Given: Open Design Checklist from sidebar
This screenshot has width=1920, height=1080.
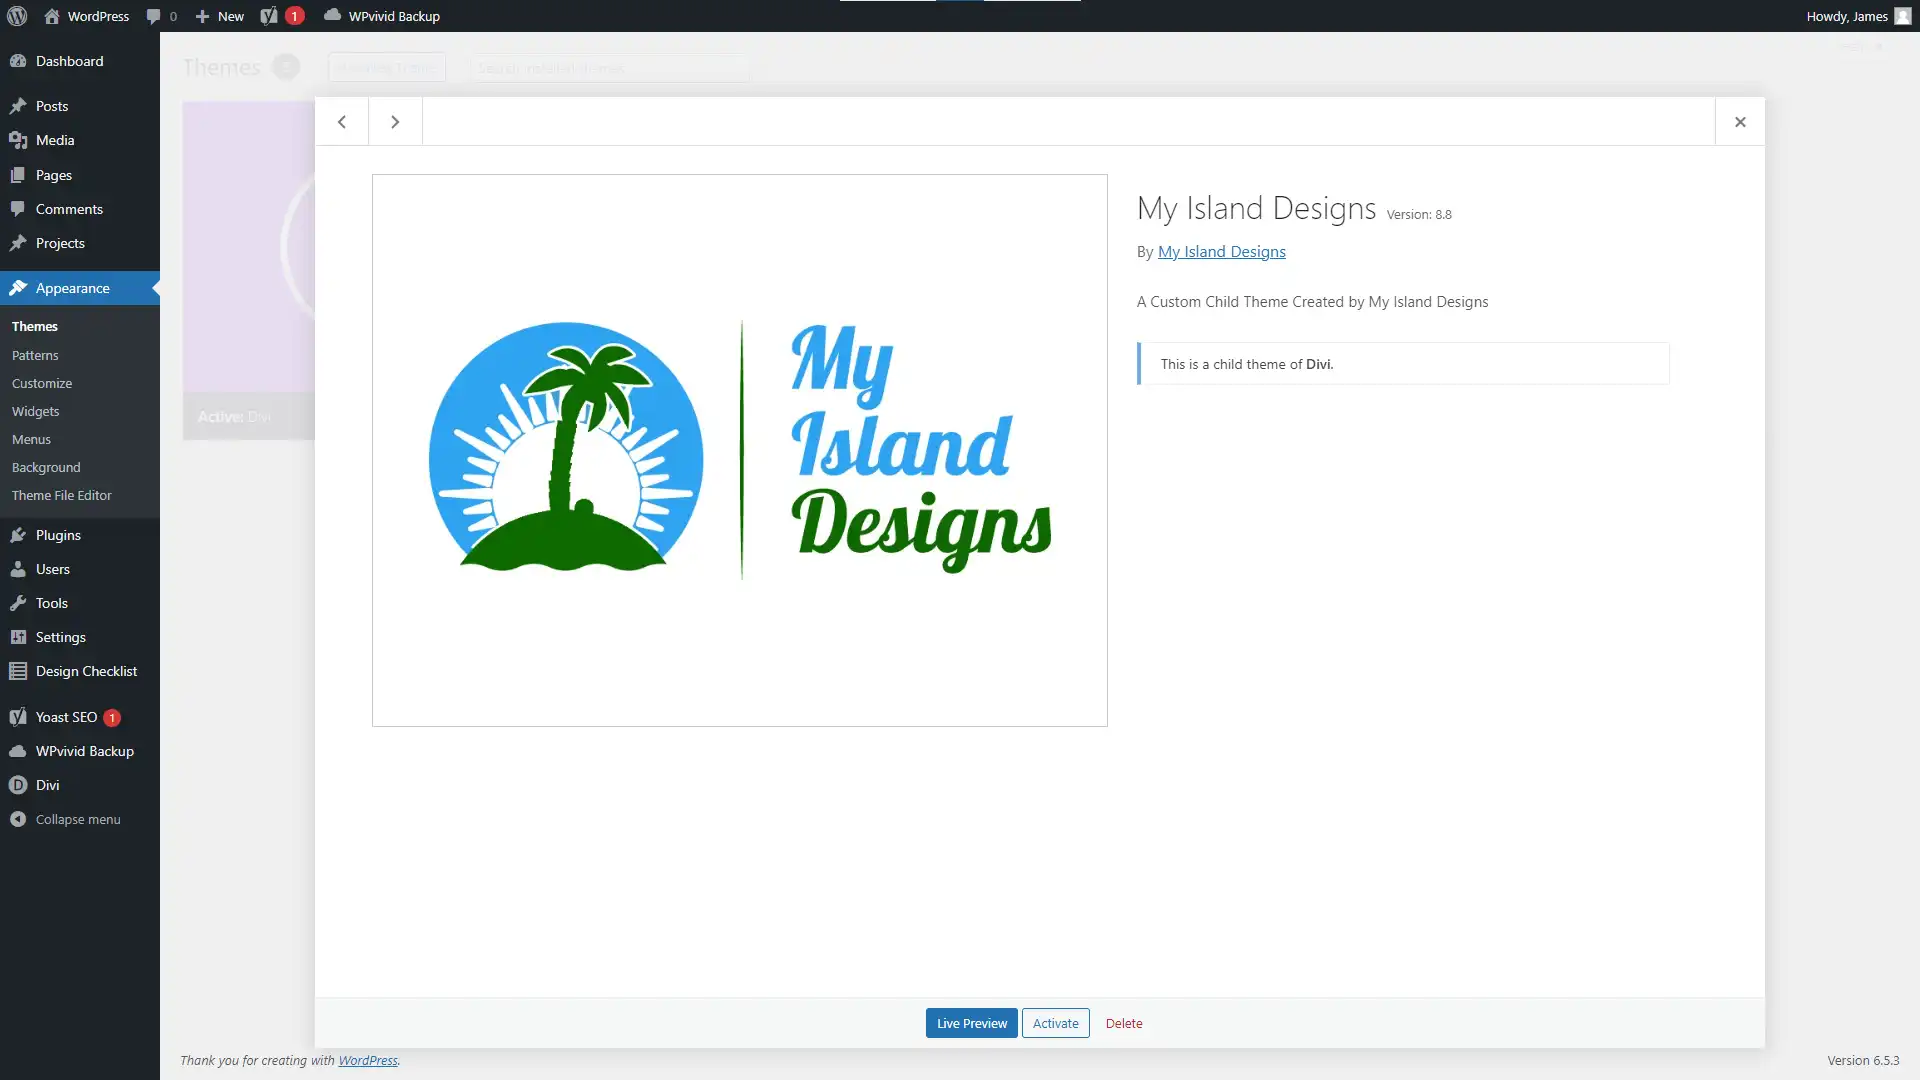Looking at the screenshot, I should [86, 671].
